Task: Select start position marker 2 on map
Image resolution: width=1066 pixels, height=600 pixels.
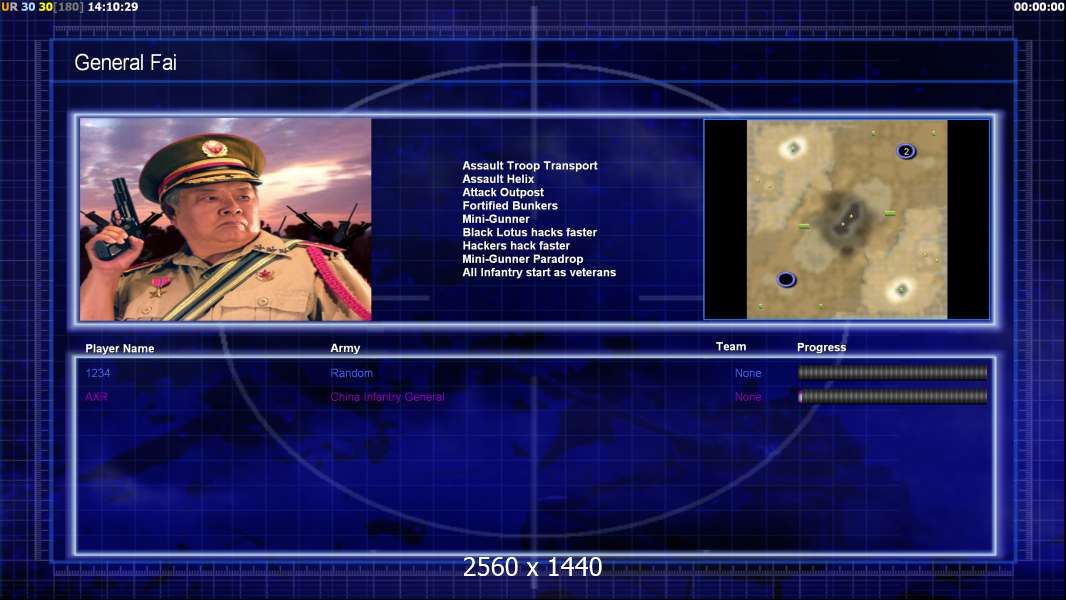Action: point(906,152)
